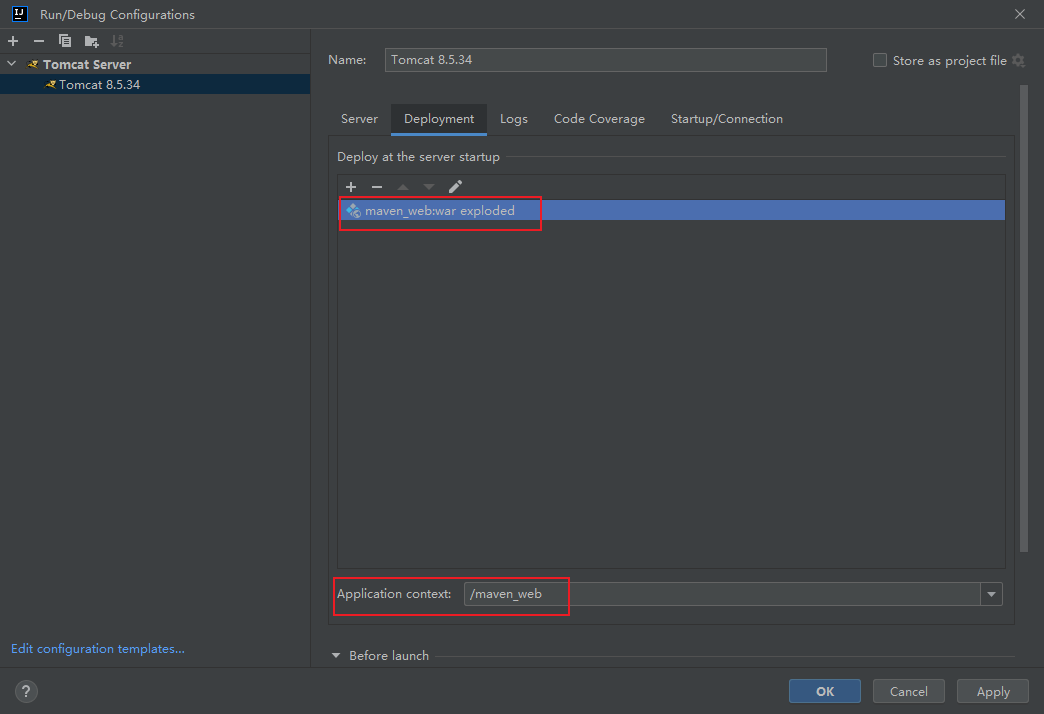Sort configurations alphabetically
The height and width of the screenshot is (714, 1044).
pyautogui.click(x=117, y=41)
